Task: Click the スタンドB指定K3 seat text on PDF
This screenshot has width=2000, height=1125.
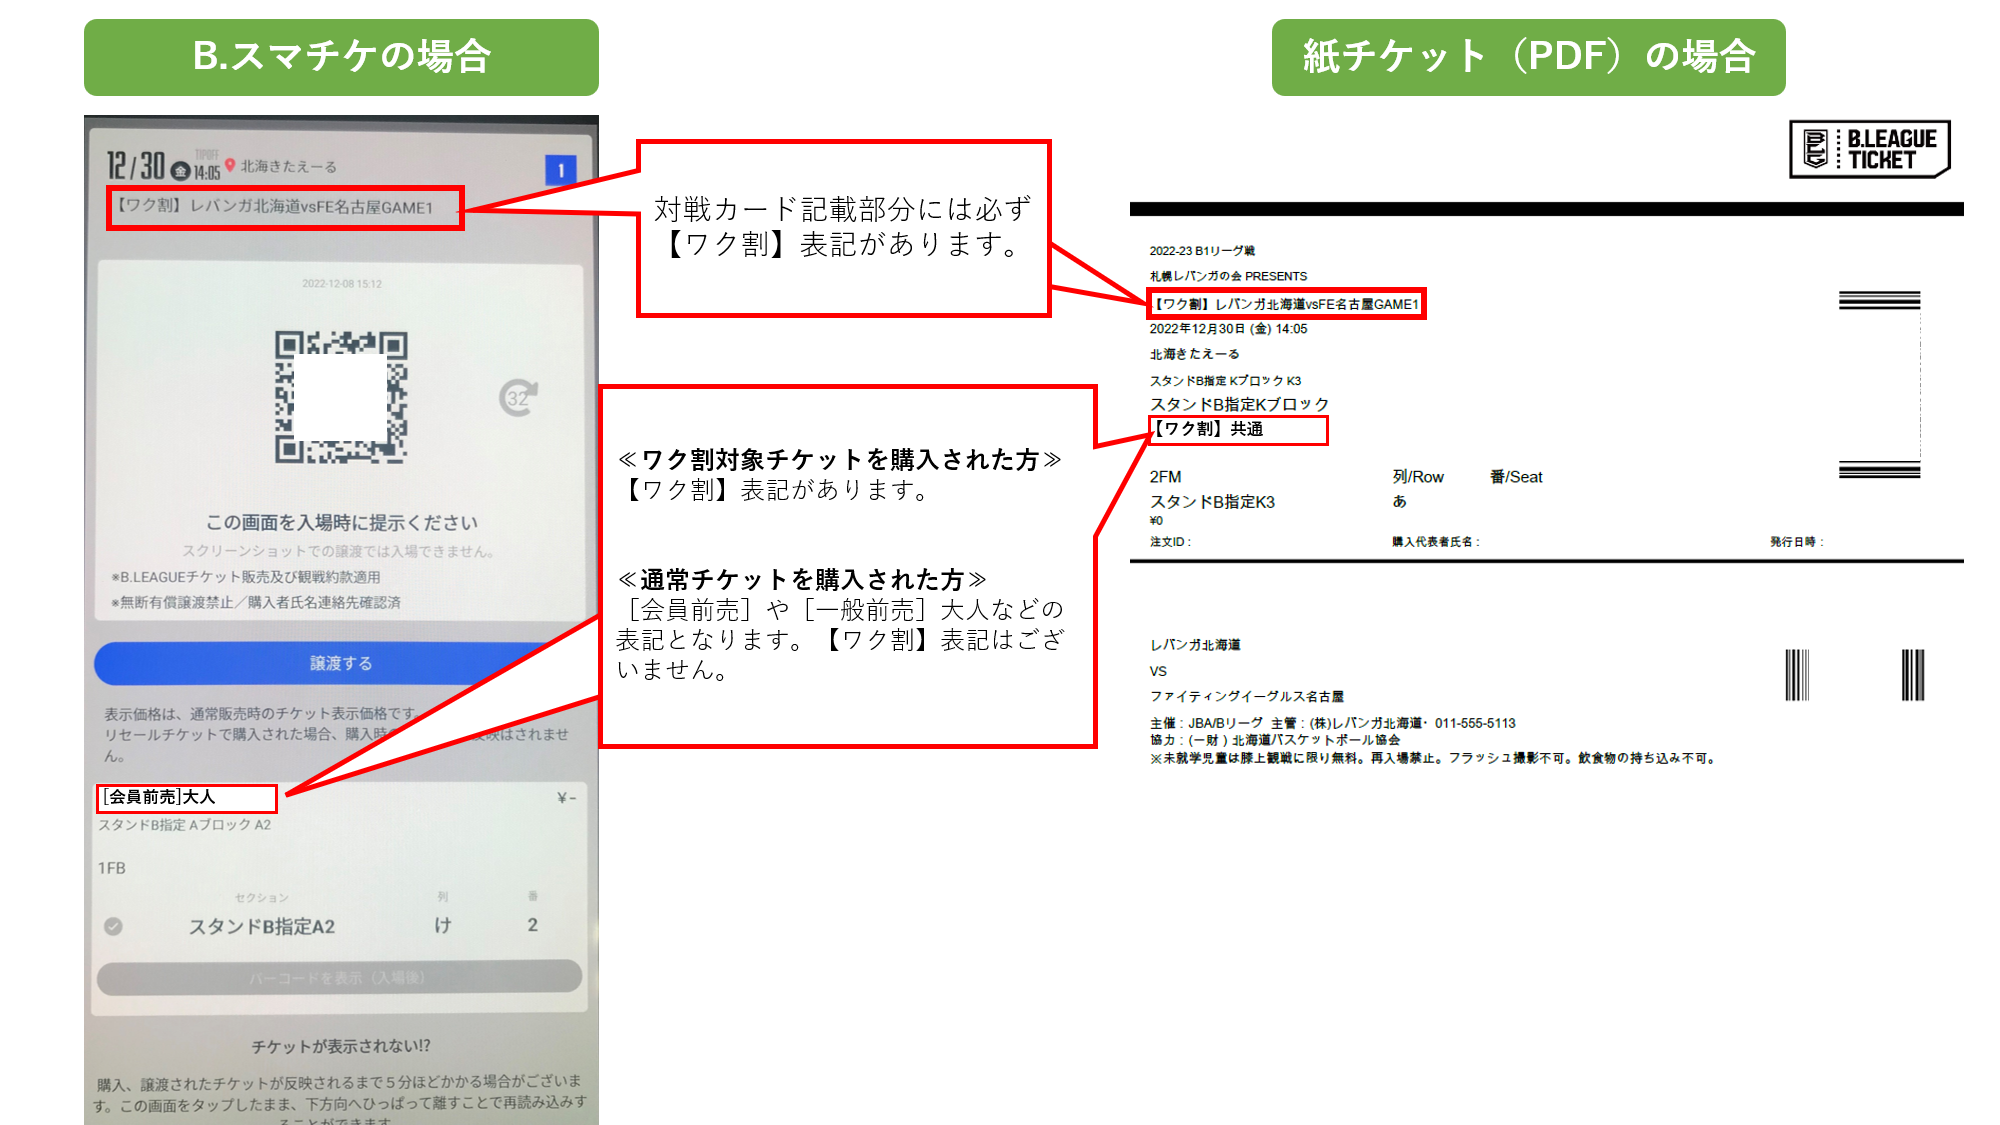Action: tap(1212, 502)
